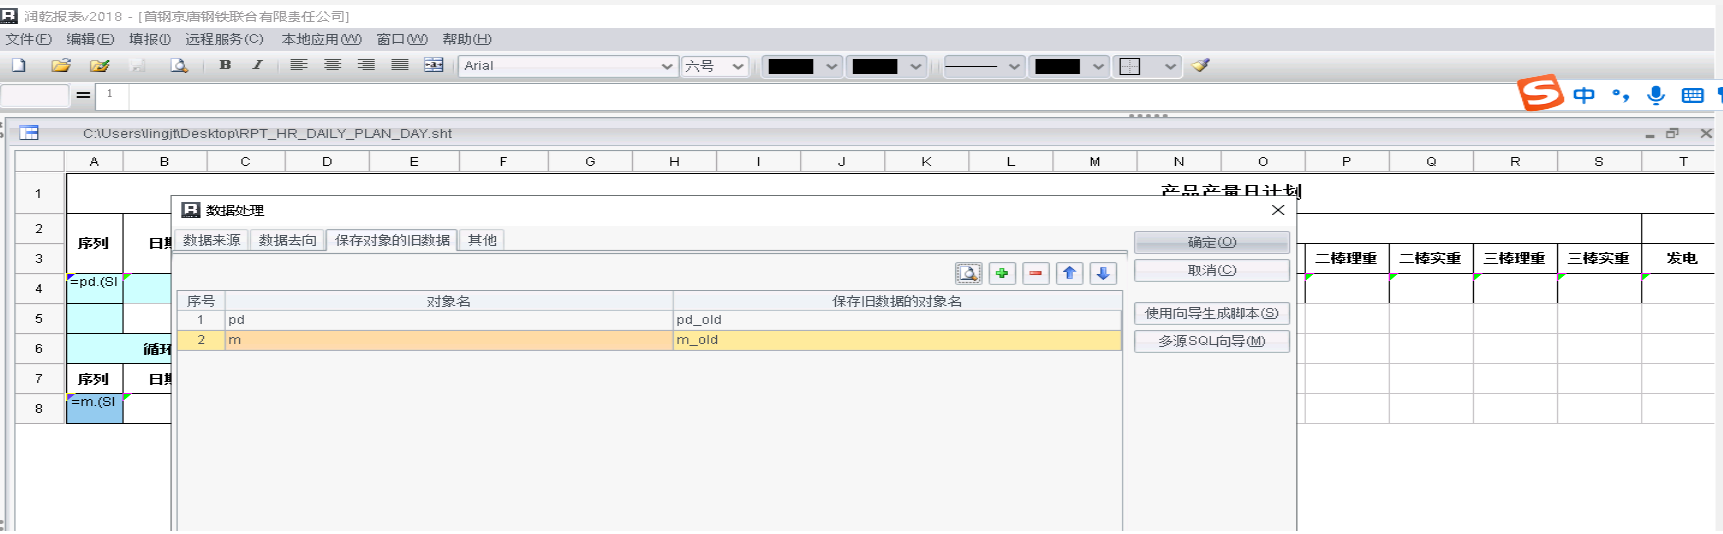1723x534 pixels.
Task: Click the cell name input box
Action: 35,95
